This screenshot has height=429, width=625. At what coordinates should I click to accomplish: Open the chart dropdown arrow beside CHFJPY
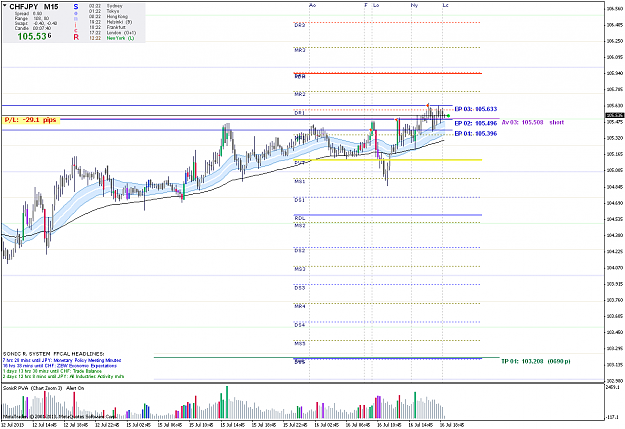coord(5,6)
